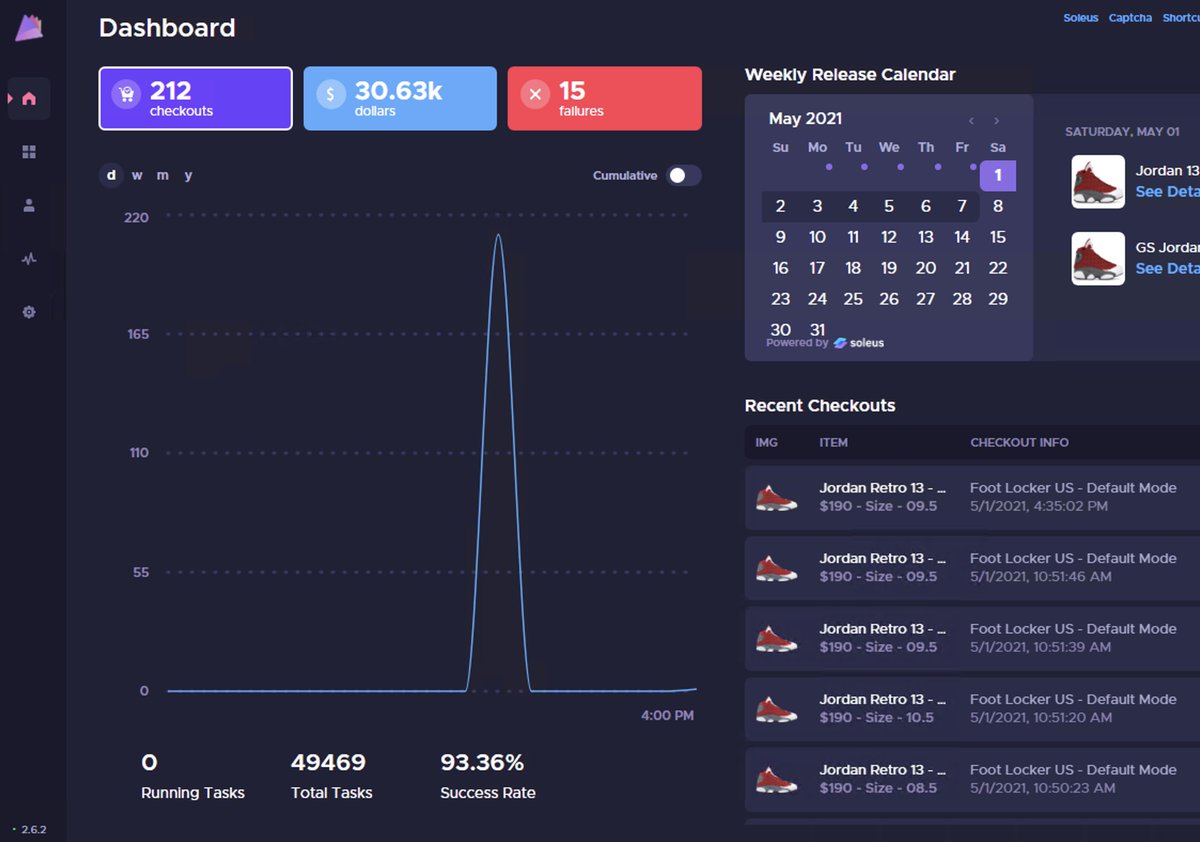Click checkout row dated 10:50:23 AM
Screen dimensions: 1200x842
pyautogui.click(x=972, y=779)
